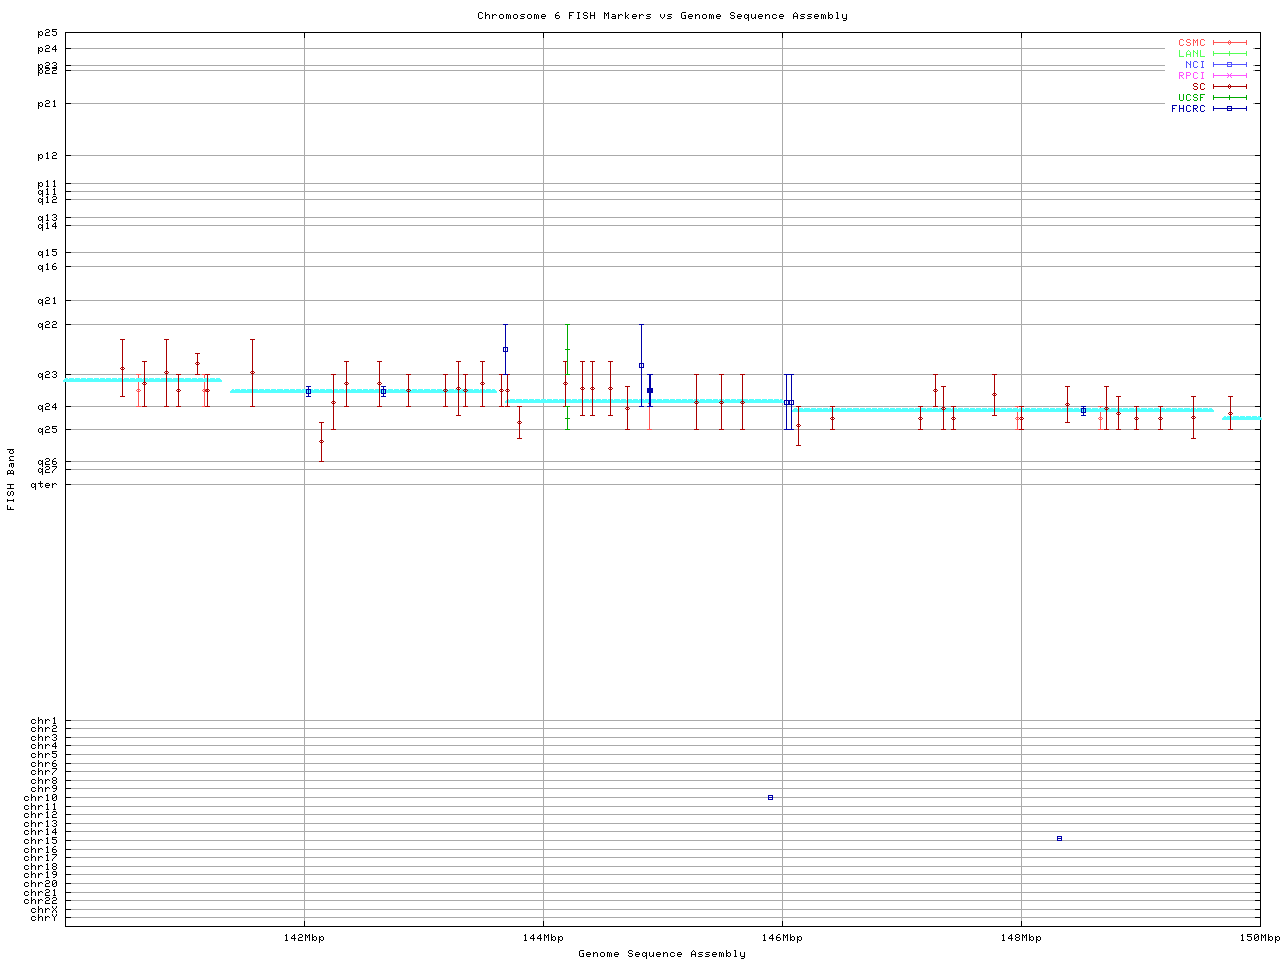Click the RPCI magenta legend marker
This screenshot has height=960, width=1280.
(x=1229, y=76)
